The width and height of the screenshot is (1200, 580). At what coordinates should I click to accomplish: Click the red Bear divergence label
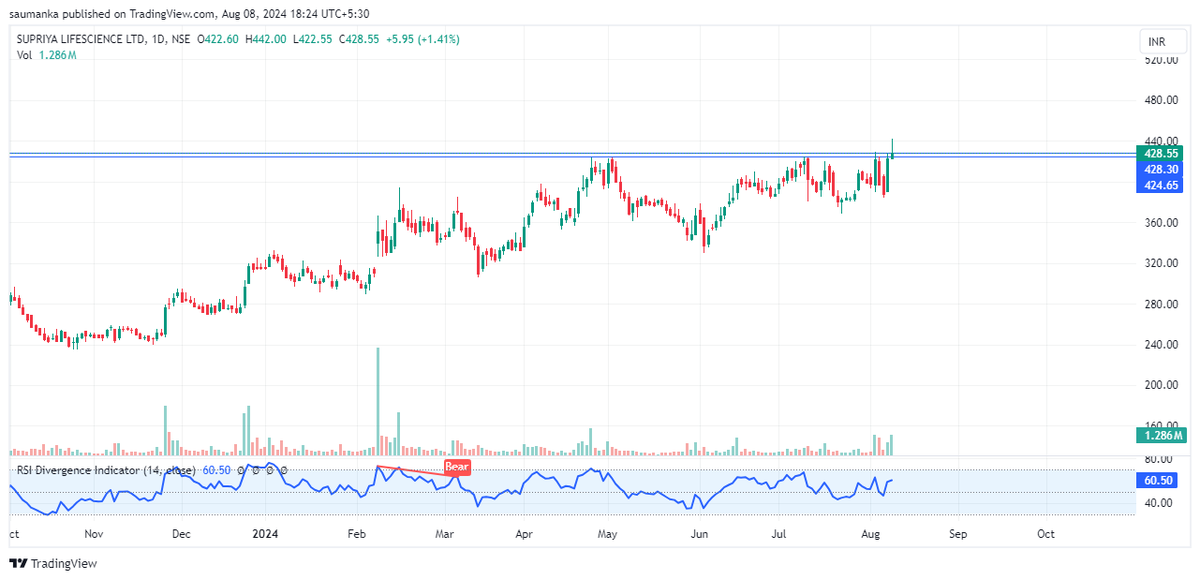pyautogui.click(x=457, y=467)
